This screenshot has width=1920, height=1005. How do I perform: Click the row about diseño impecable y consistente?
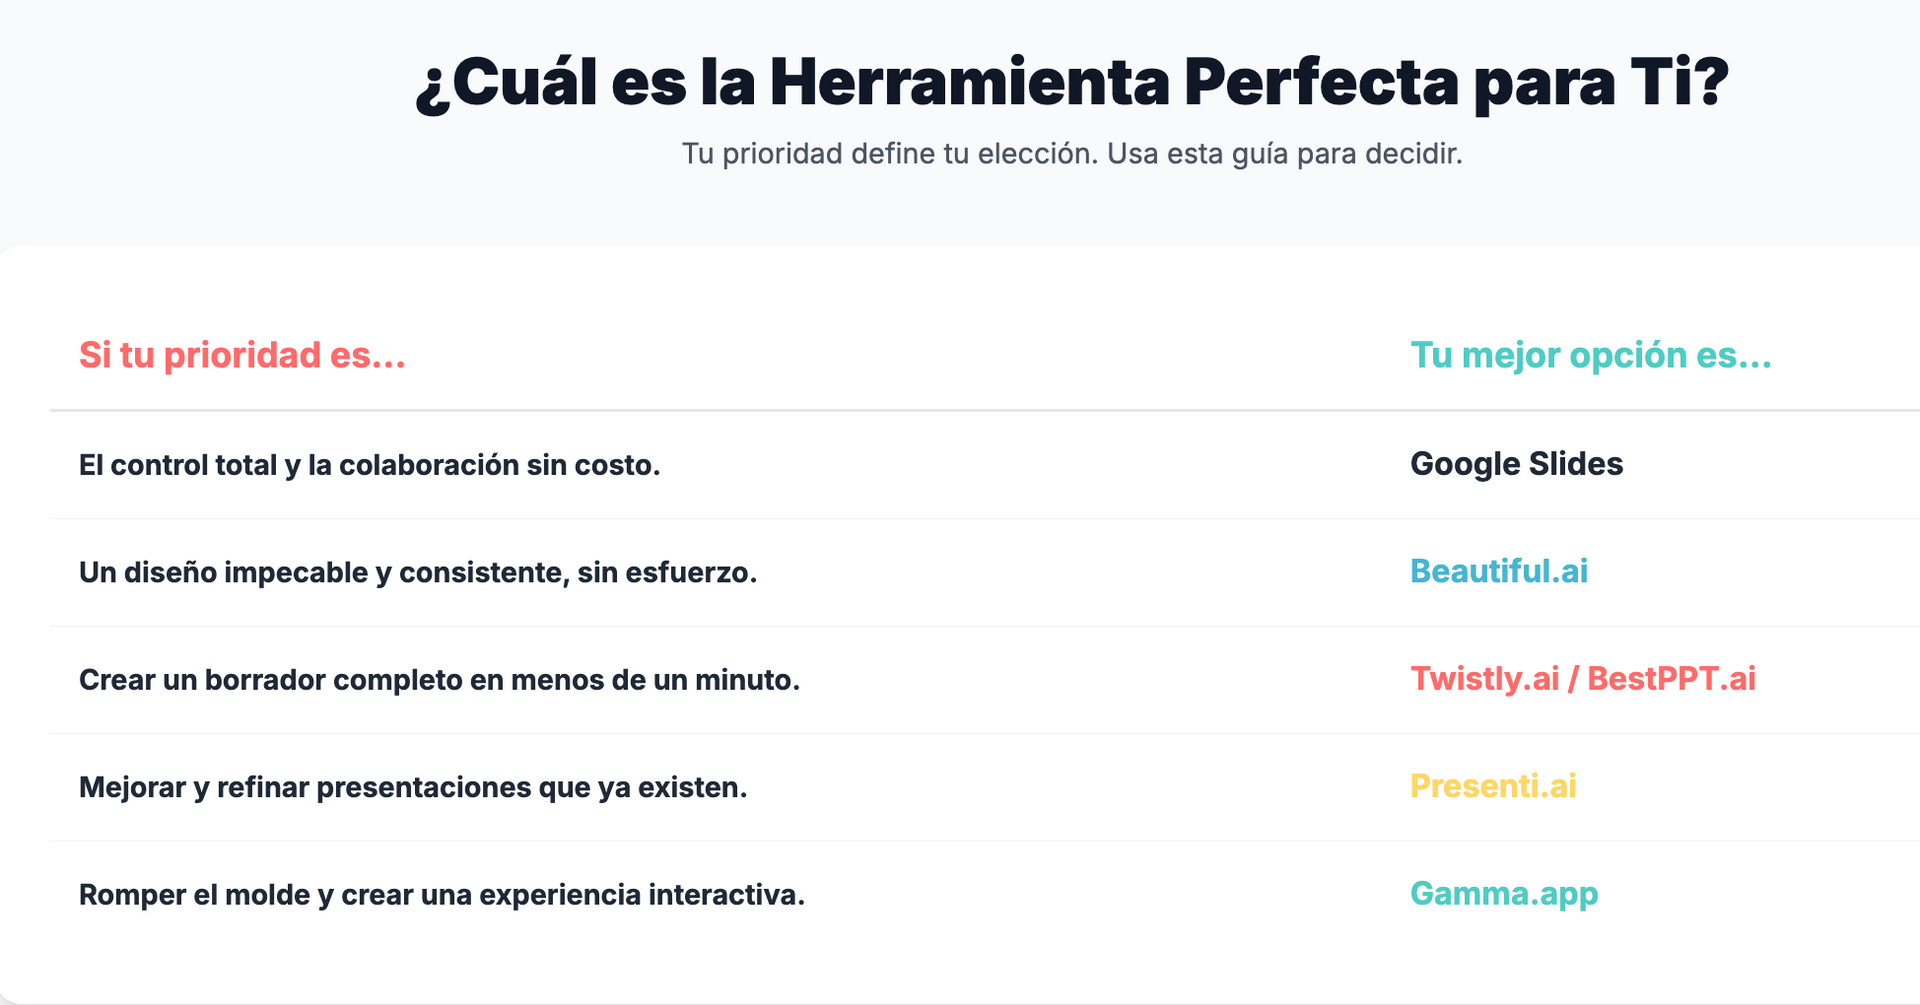pyautogui.click(x=985, y=572)
